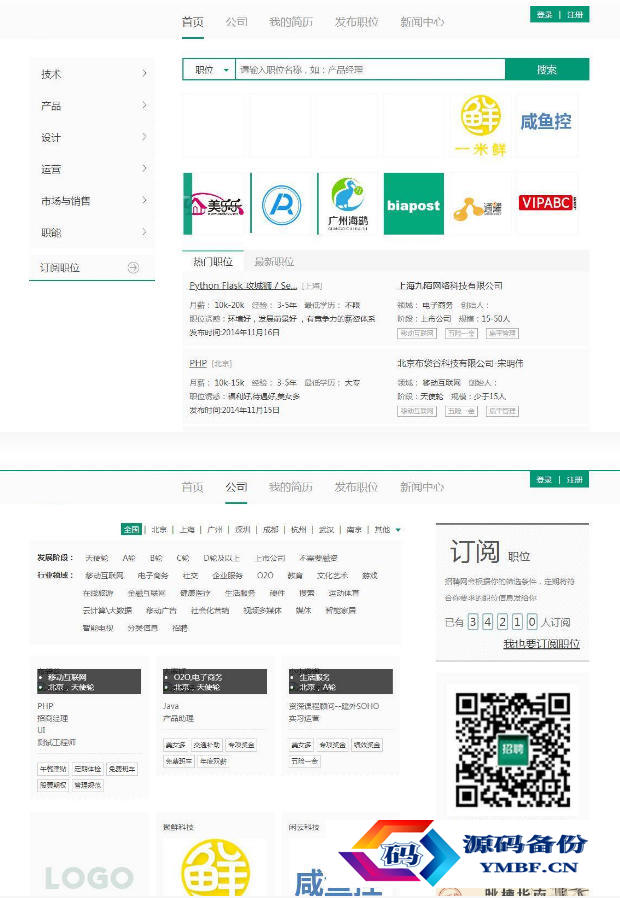Expand the 职能 category chevron

pyautogui.click(x=144, y=232)
